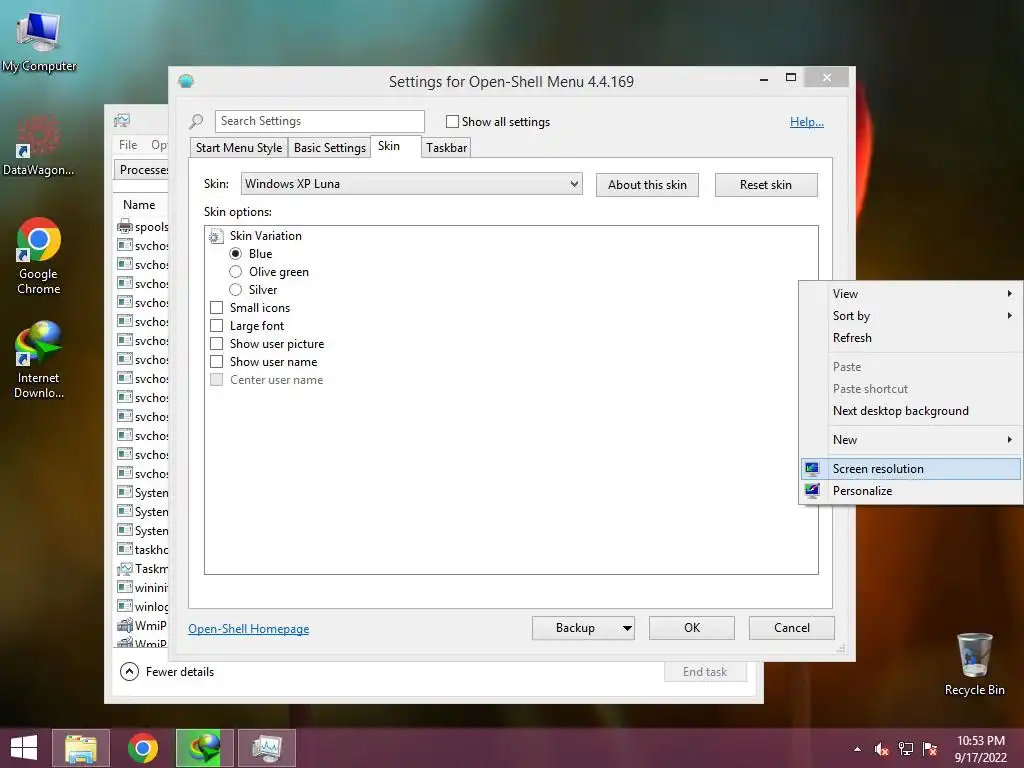Click the Windows Start button
The height and width of the screenshot is (768, 1024).
(24, 748)
